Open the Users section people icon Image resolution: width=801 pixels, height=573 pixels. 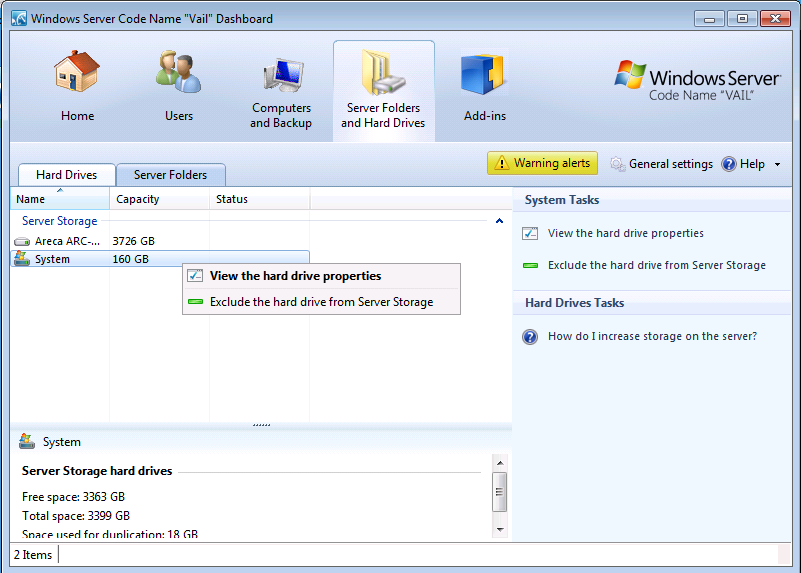[x=178, y=71]
